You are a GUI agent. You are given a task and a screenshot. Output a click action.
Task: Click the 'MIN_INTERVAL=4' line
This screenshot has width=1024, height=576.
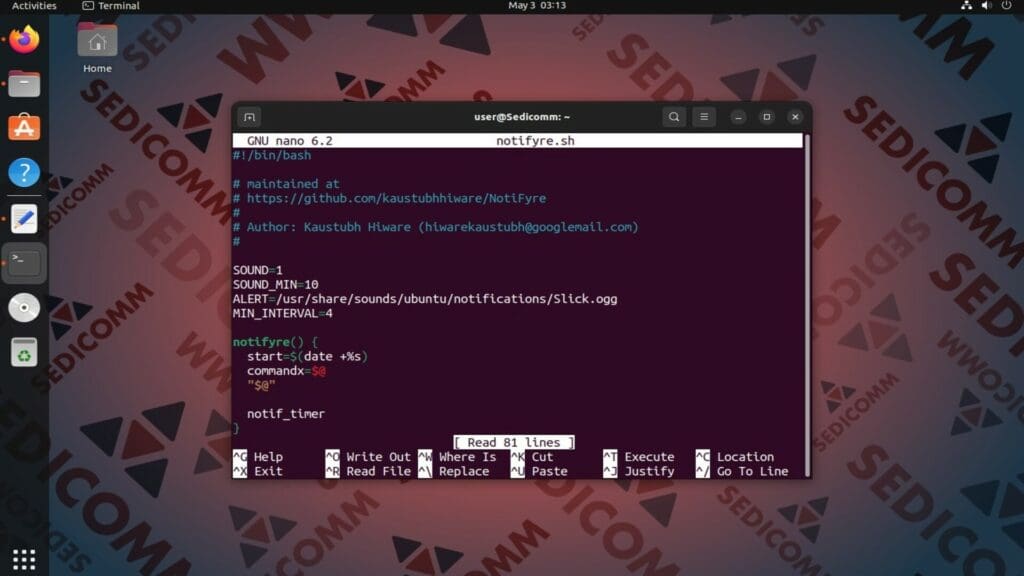[282, 313]
